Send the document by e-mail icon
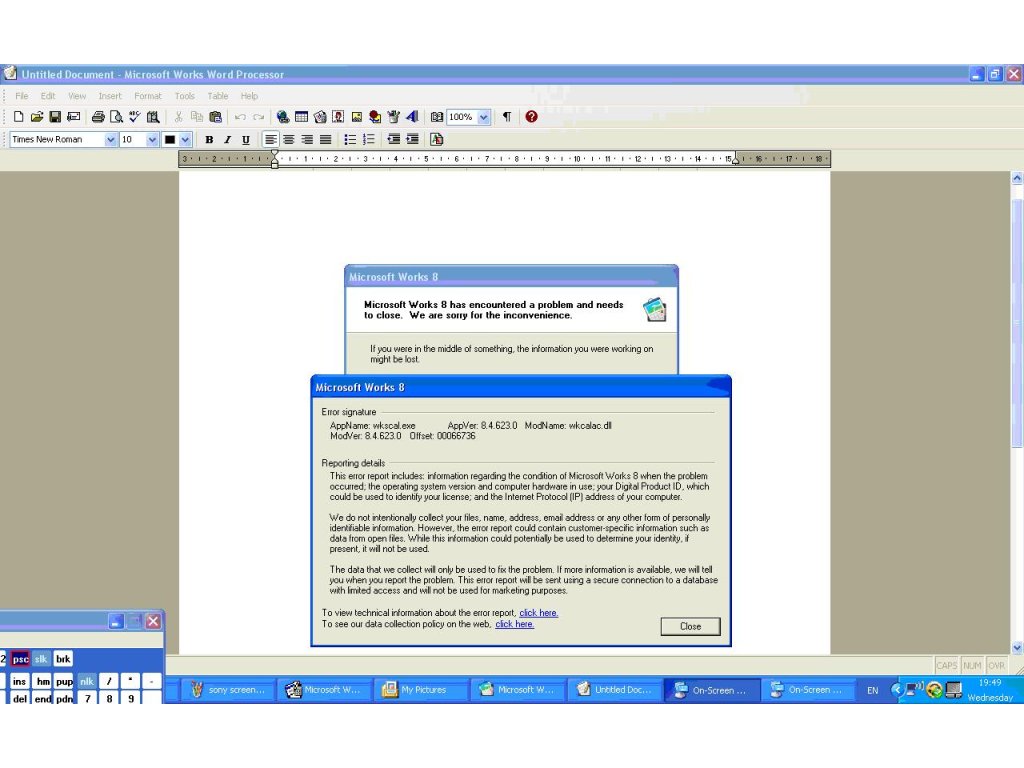Screen dimensions: 1024x768 [73, 117]
